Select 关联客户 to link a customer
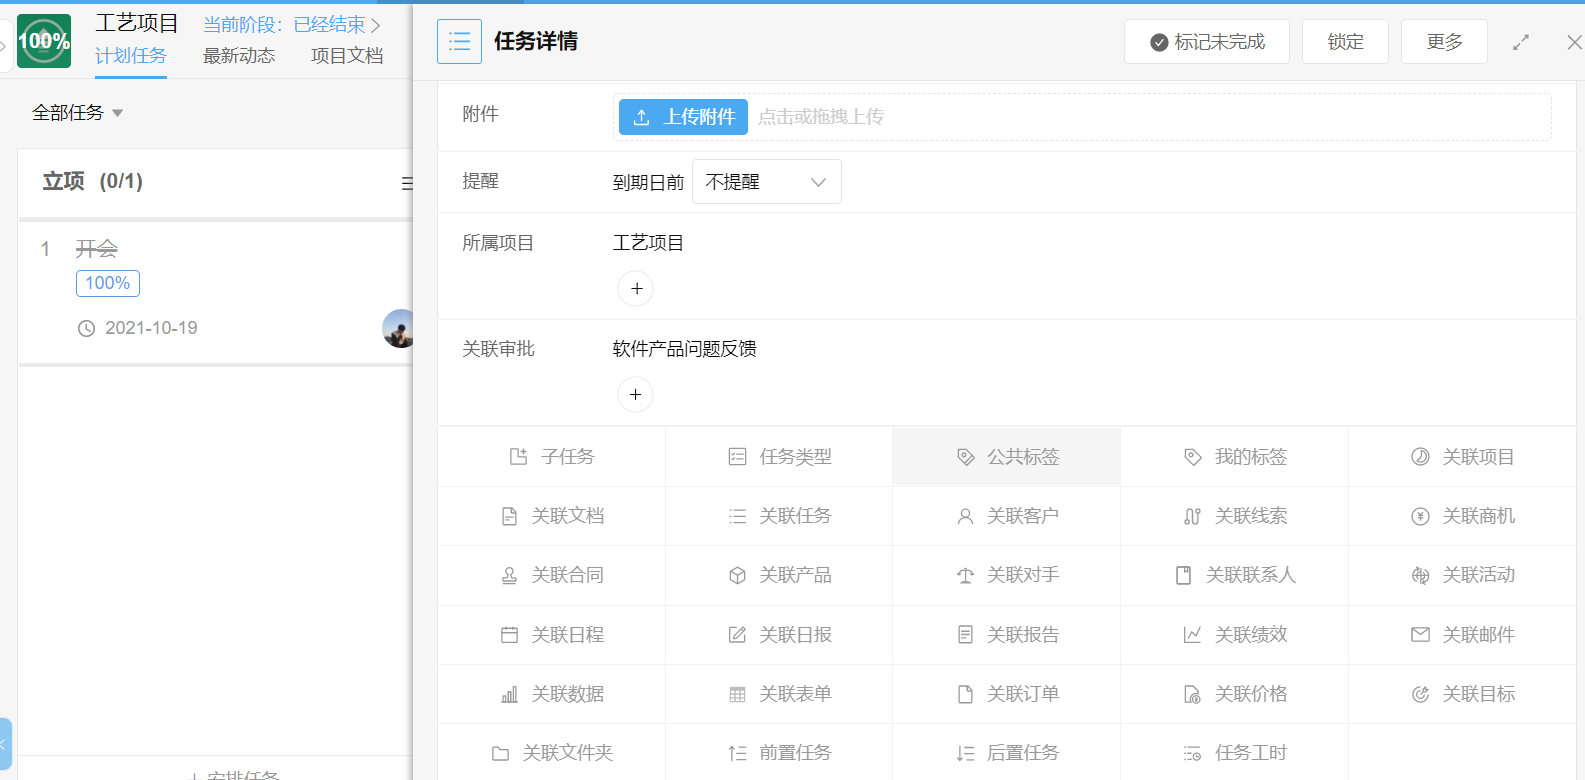The height and width of the screenshot is (780, 1585). pyautogui.click(x=1007, y=516)
